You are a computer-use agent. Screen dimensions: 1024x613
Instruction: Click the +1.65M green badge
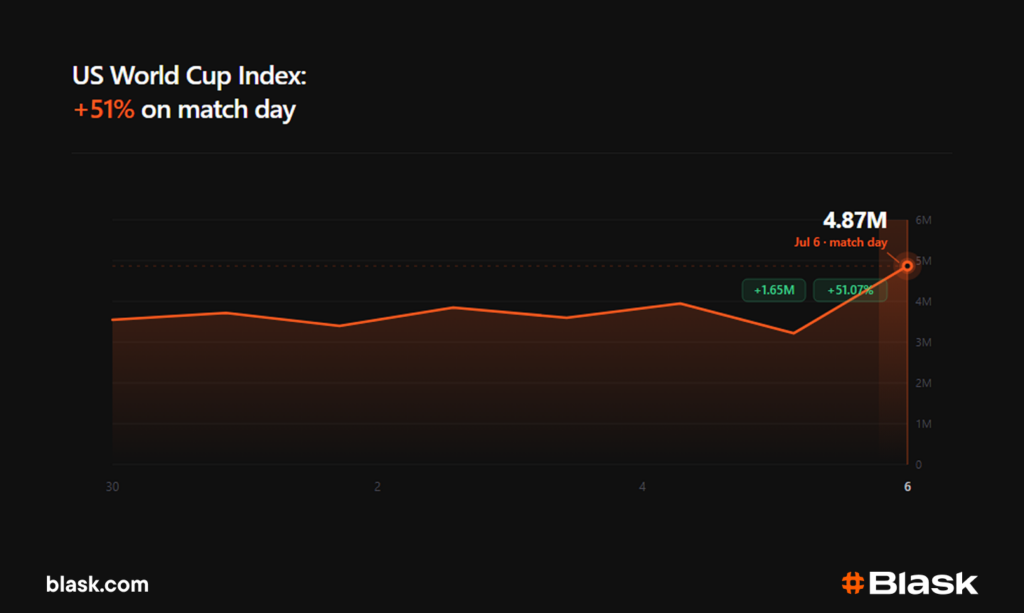pyautogui.click(x=774, y=290)
